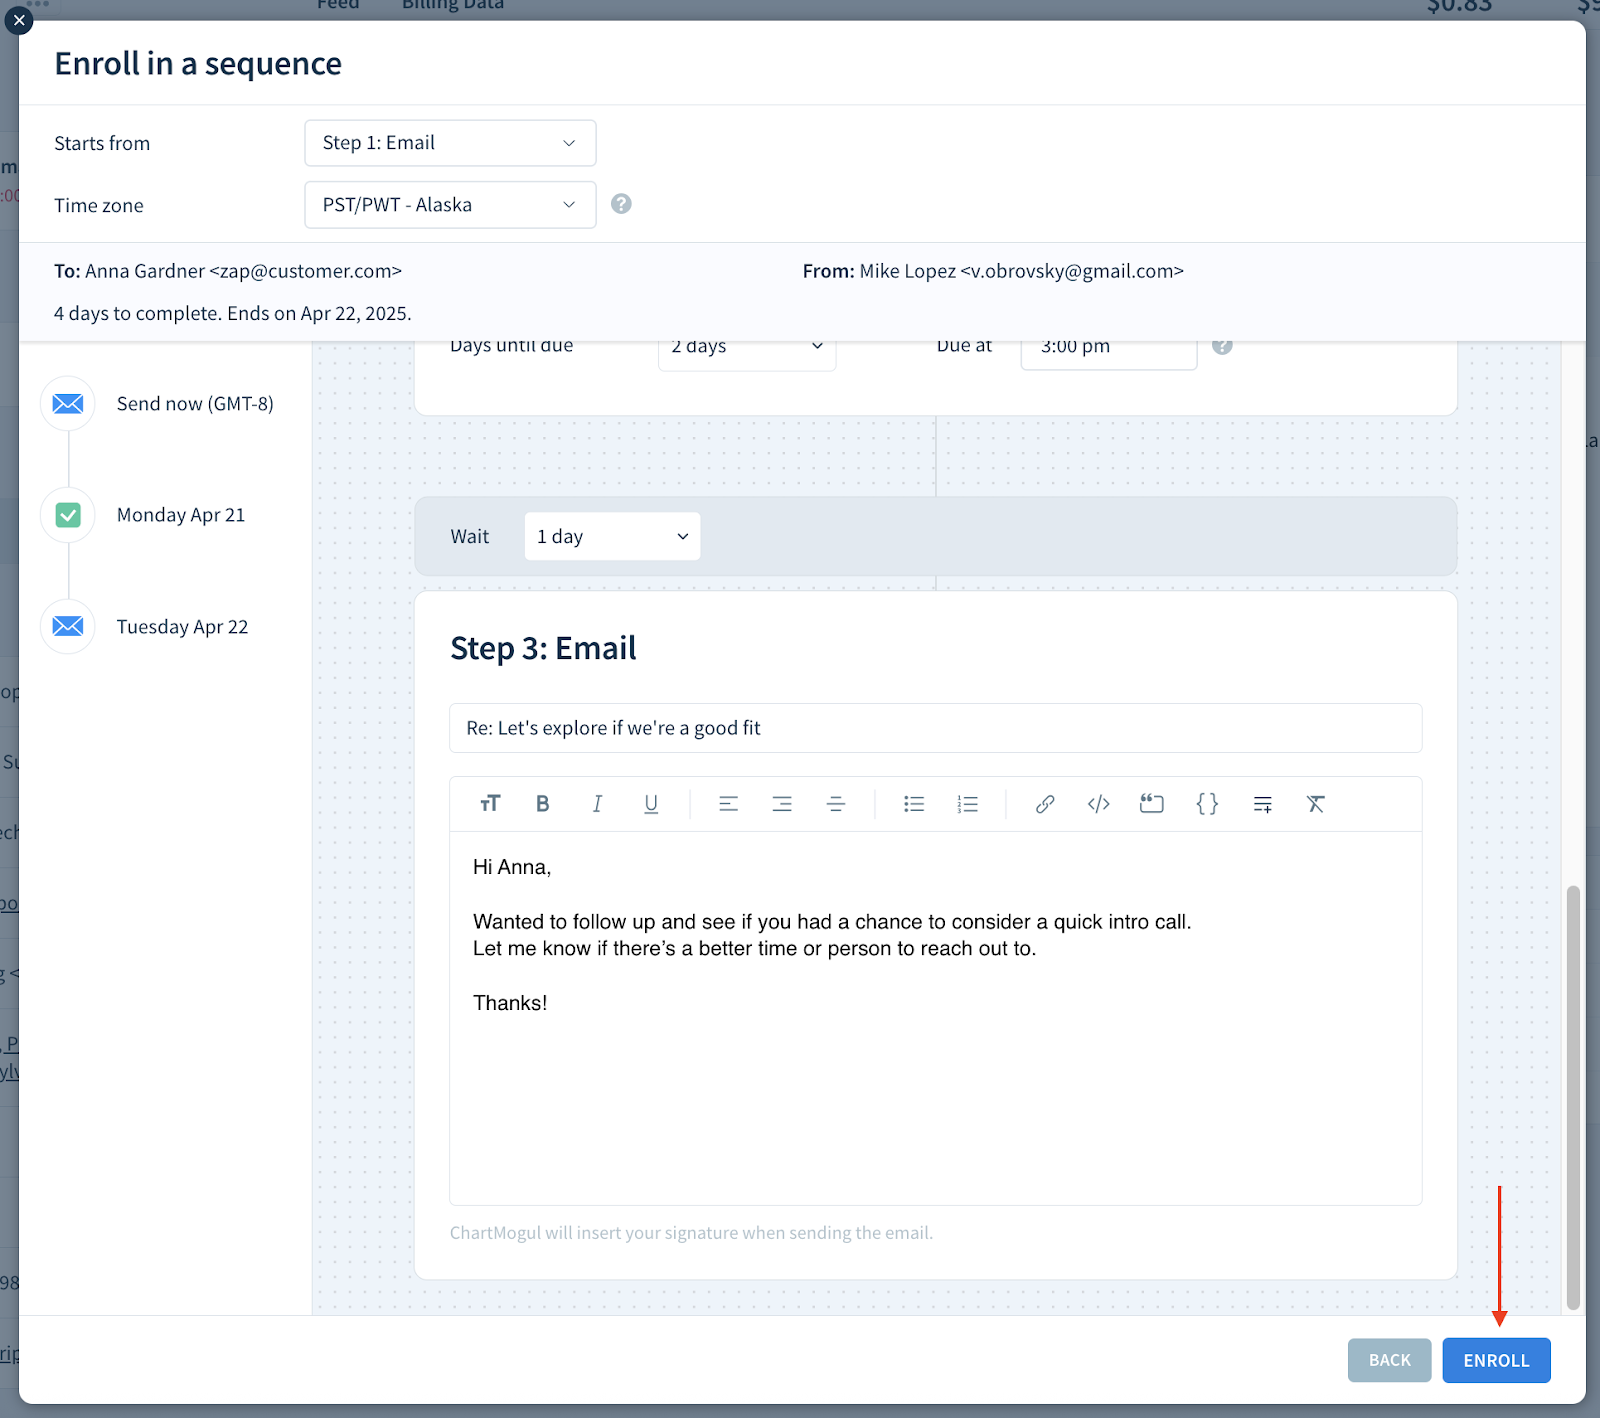
Task: Toggle italic formatting in email editor
Action: tap(597, 804)
